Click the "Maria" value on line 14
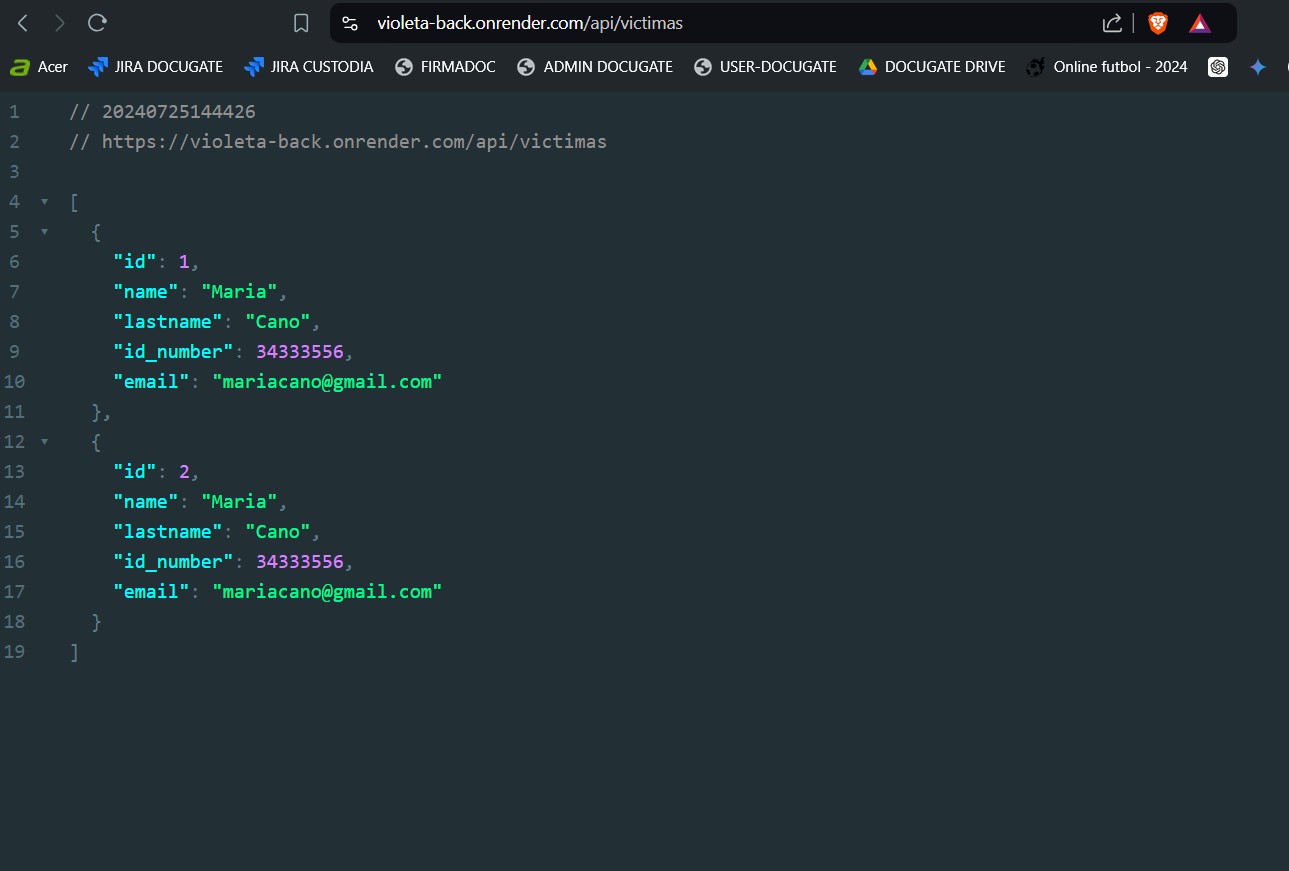The height and width of the screenshot is (871, 1289). pyautogui.click(x=239, y=502)
